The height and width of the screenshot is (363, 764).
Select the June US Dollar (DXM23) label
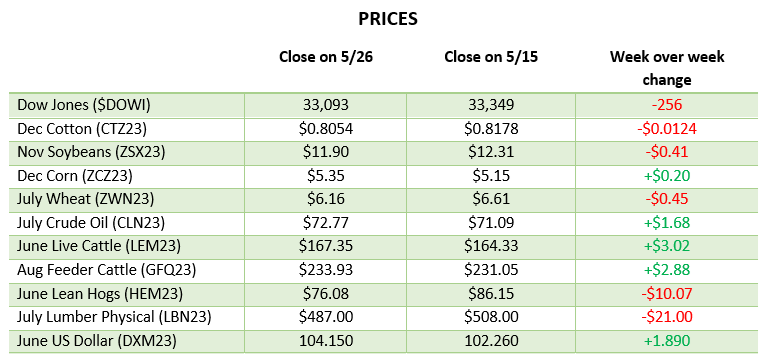click(x=96, y=340)
